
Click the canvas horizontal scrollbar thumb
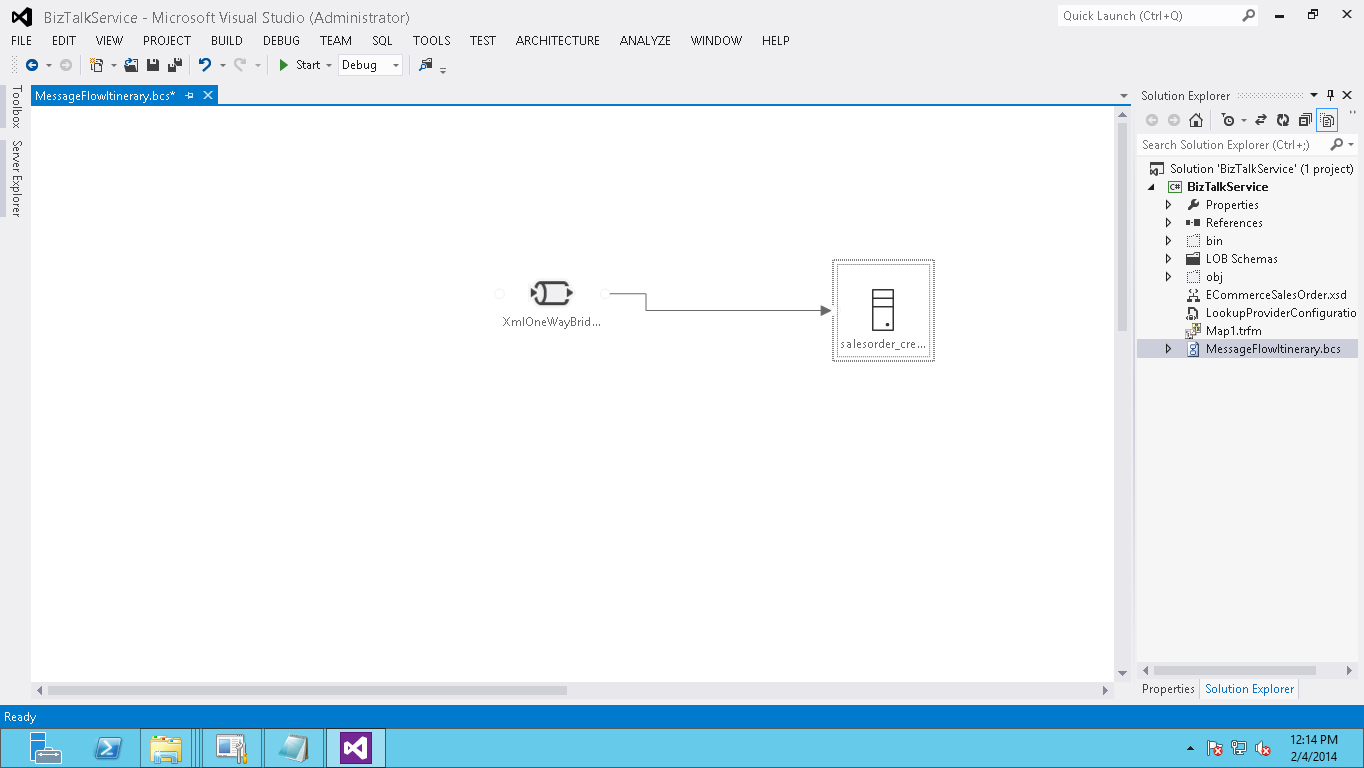pyautogui.click(x=307, y=690)
